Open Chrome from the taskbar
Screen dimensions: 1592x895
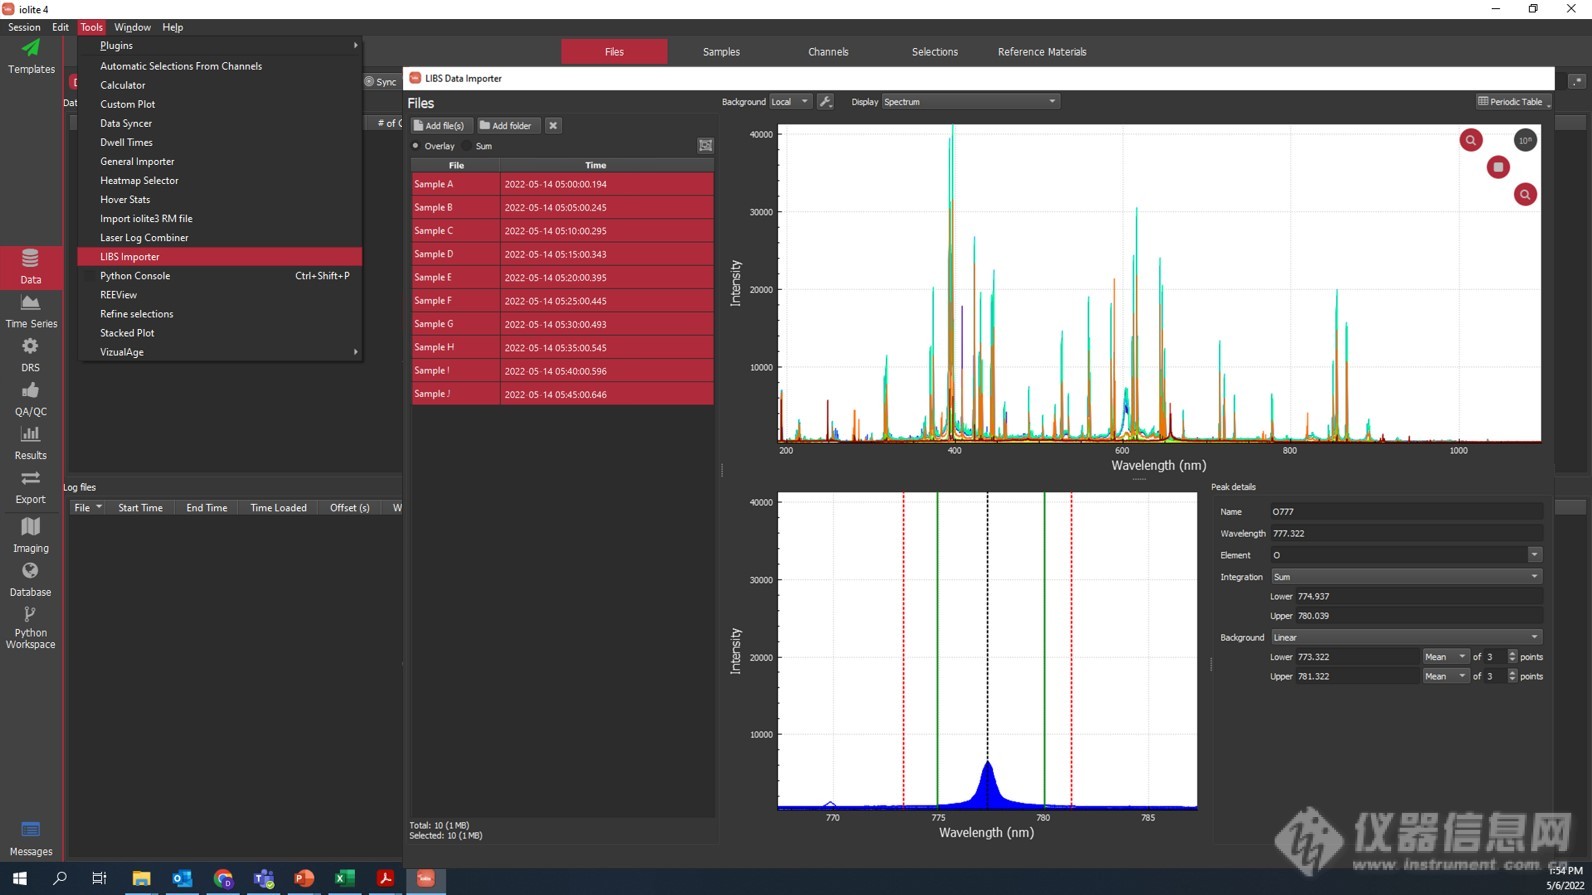coord(223,878)
